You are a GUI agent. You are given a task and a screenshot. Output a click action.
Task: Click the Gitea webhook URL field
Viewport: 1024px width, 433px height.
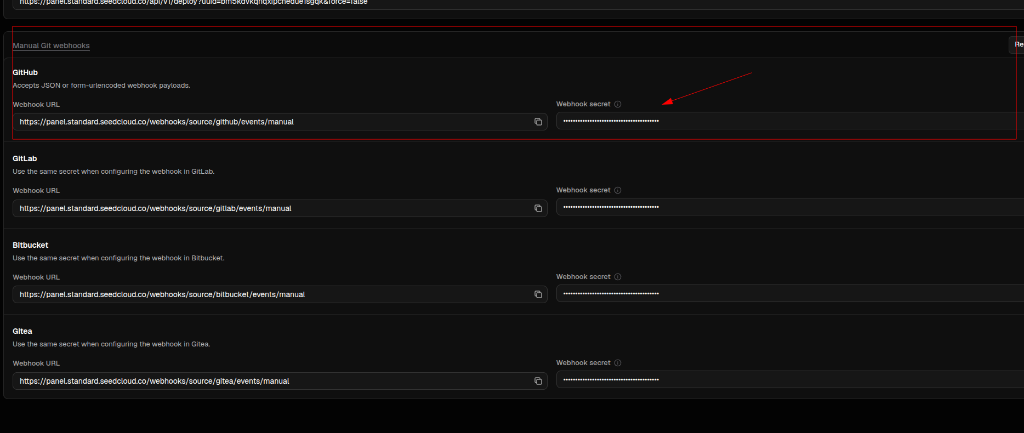tap(280, 381)
